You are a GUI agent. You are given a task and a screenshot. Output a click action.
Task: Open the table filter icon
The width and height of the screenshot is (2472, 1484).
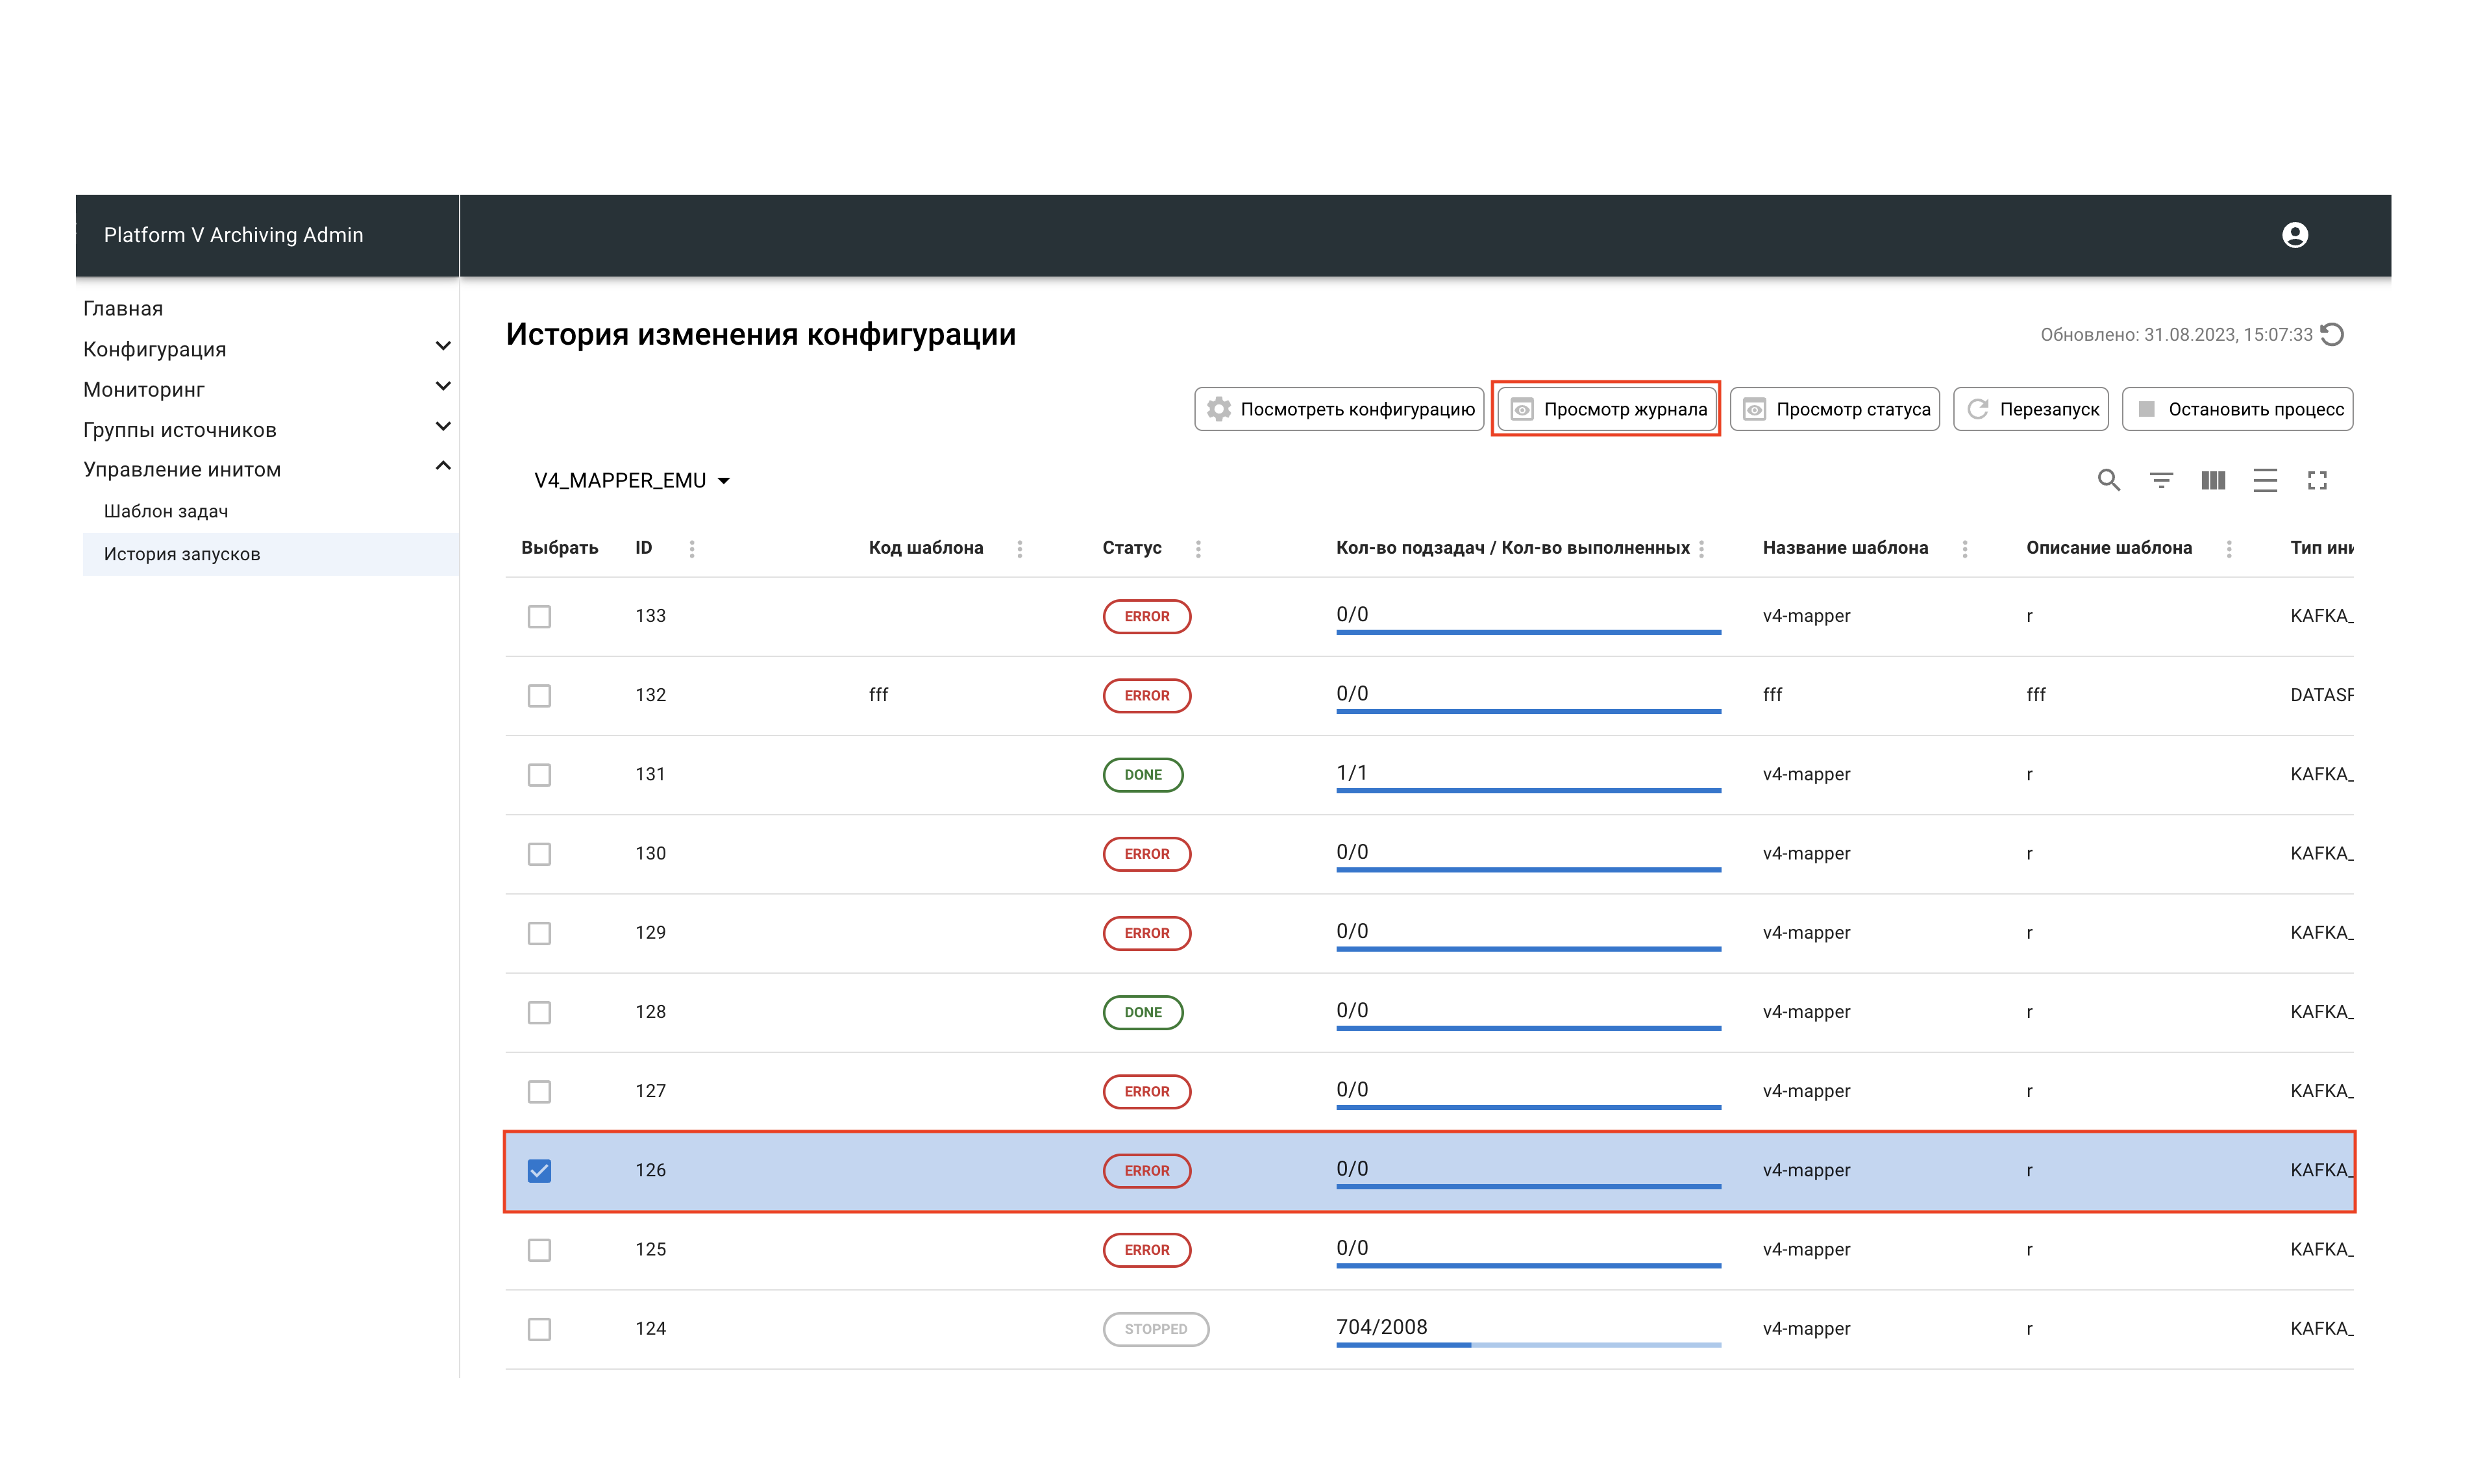tap(2161, 481)
